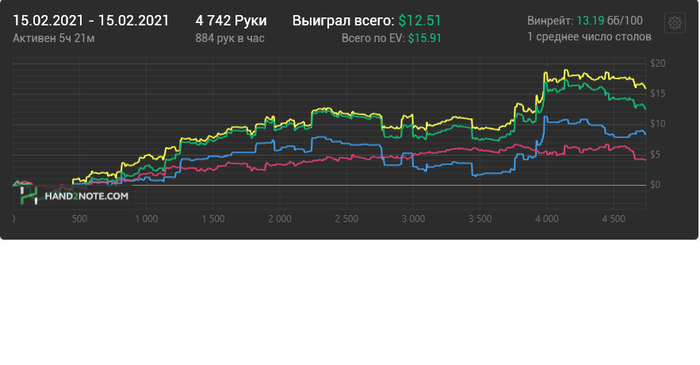Click the 3 000 x-axis label

pos(413,219)
